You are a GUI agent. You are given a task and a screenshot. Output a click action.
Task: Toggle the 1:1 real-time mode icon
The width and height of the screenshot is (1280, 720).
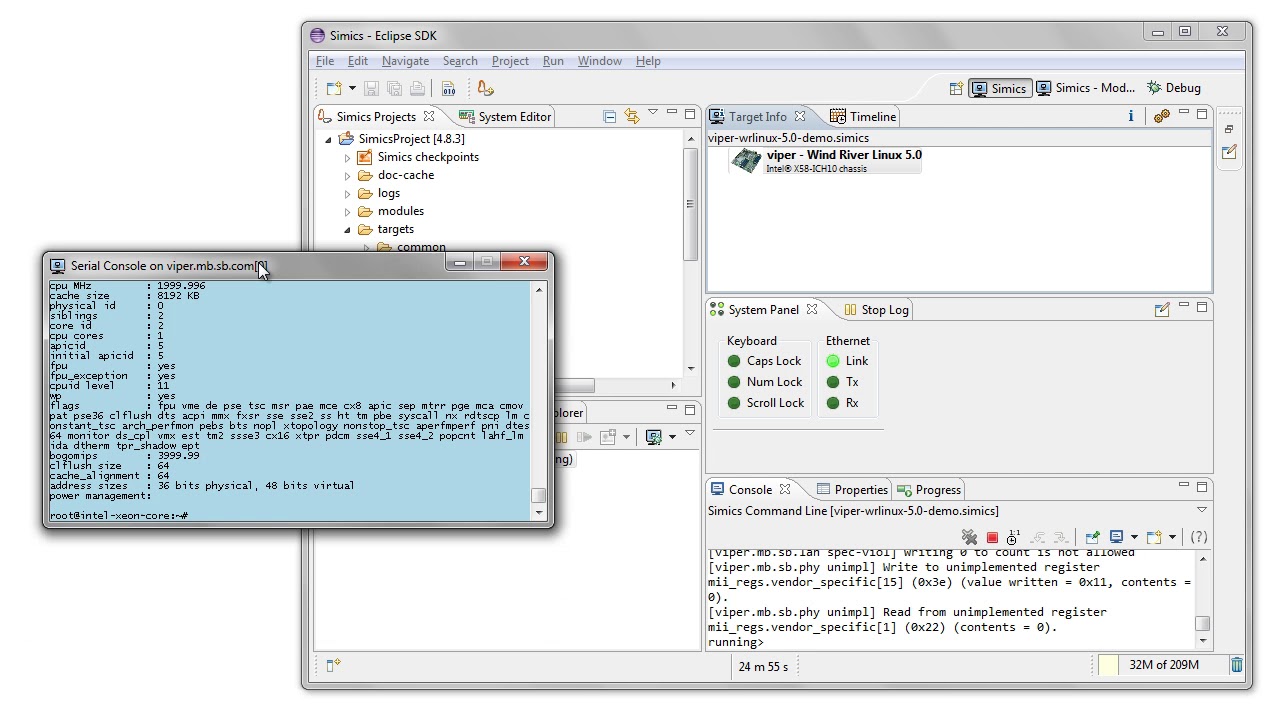(x=1013, y=538)
